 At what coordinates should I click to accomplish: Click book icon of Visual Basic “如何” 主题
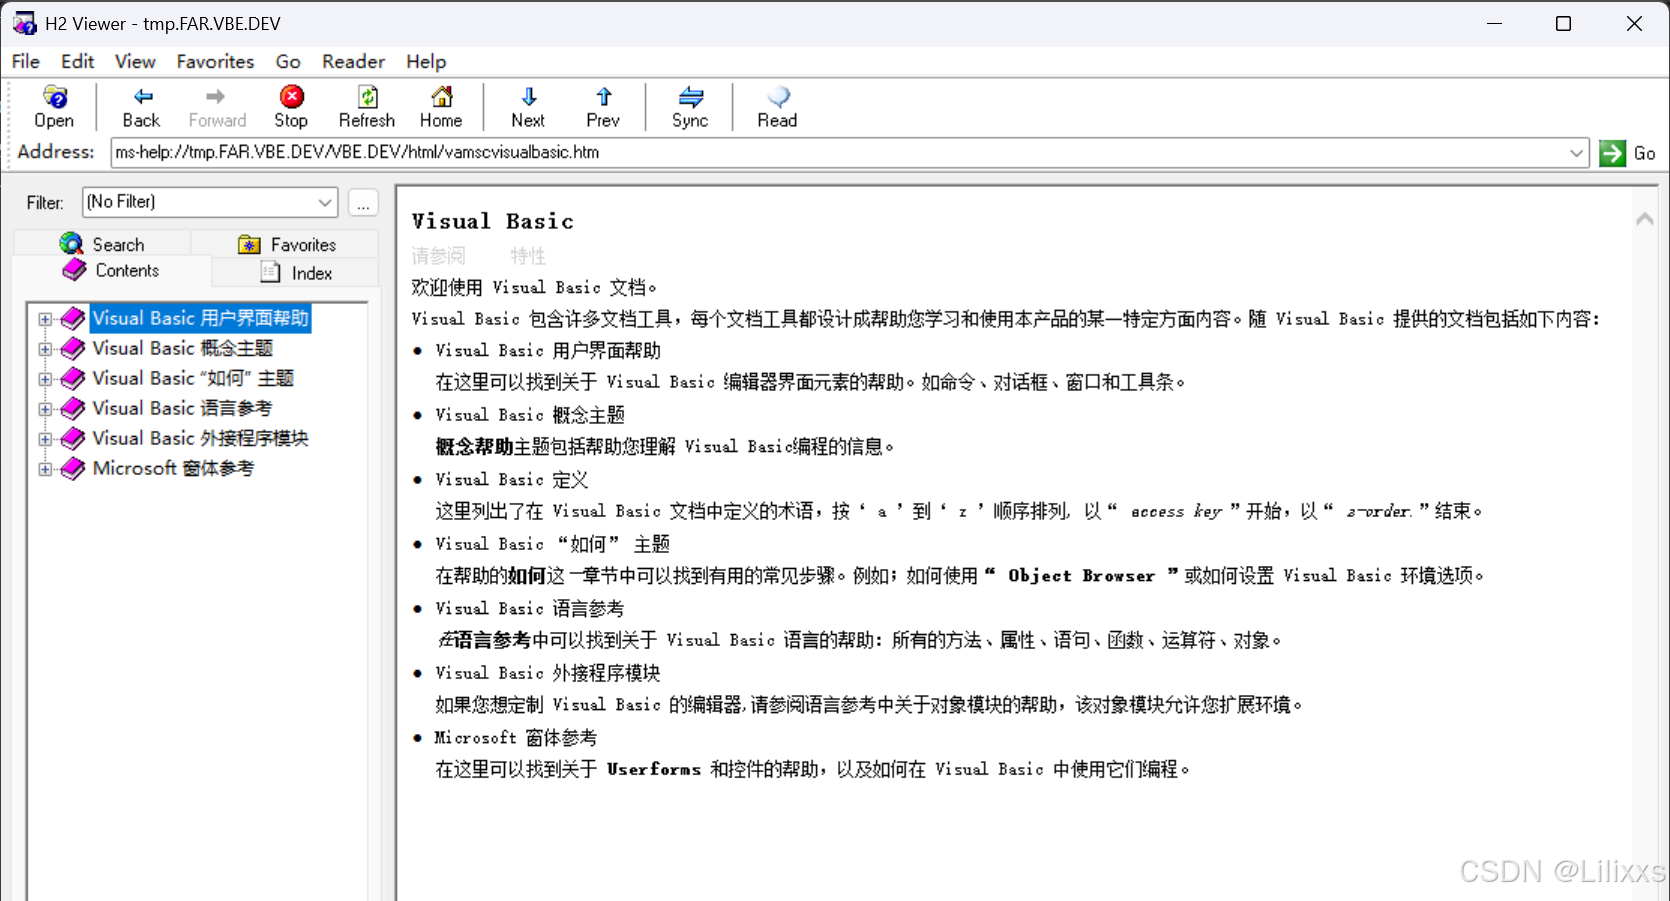tap(73, 378)
